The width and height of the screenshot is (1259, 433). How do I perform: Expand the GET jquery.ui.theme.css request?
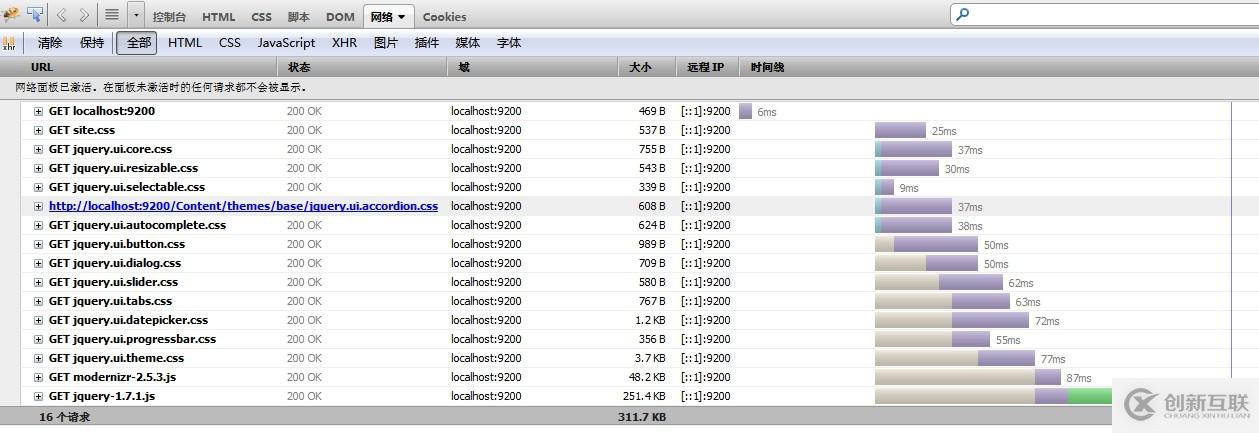pyautogui.click(x=39, y=358)
